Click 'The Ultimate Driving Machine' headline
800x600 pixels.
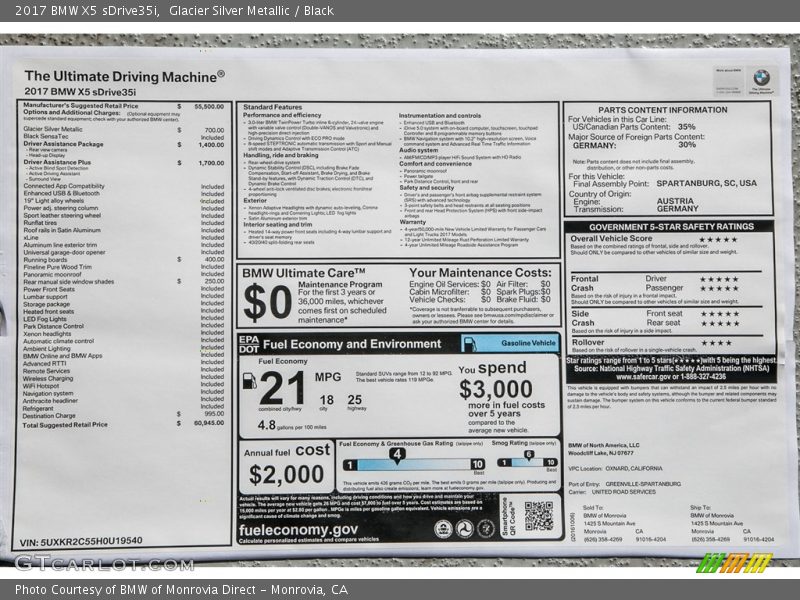[124, 77]
